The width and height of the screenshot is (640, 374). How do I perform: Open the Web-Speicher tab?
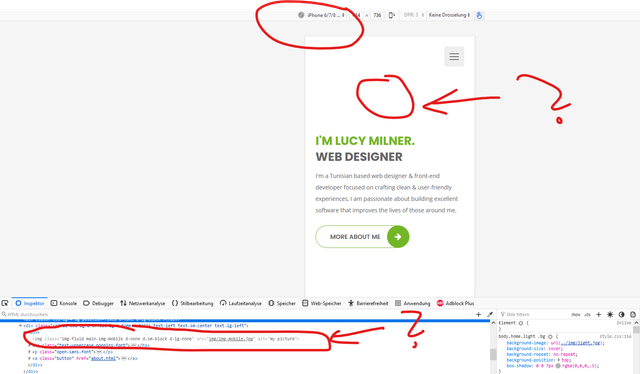coord(322,303)
